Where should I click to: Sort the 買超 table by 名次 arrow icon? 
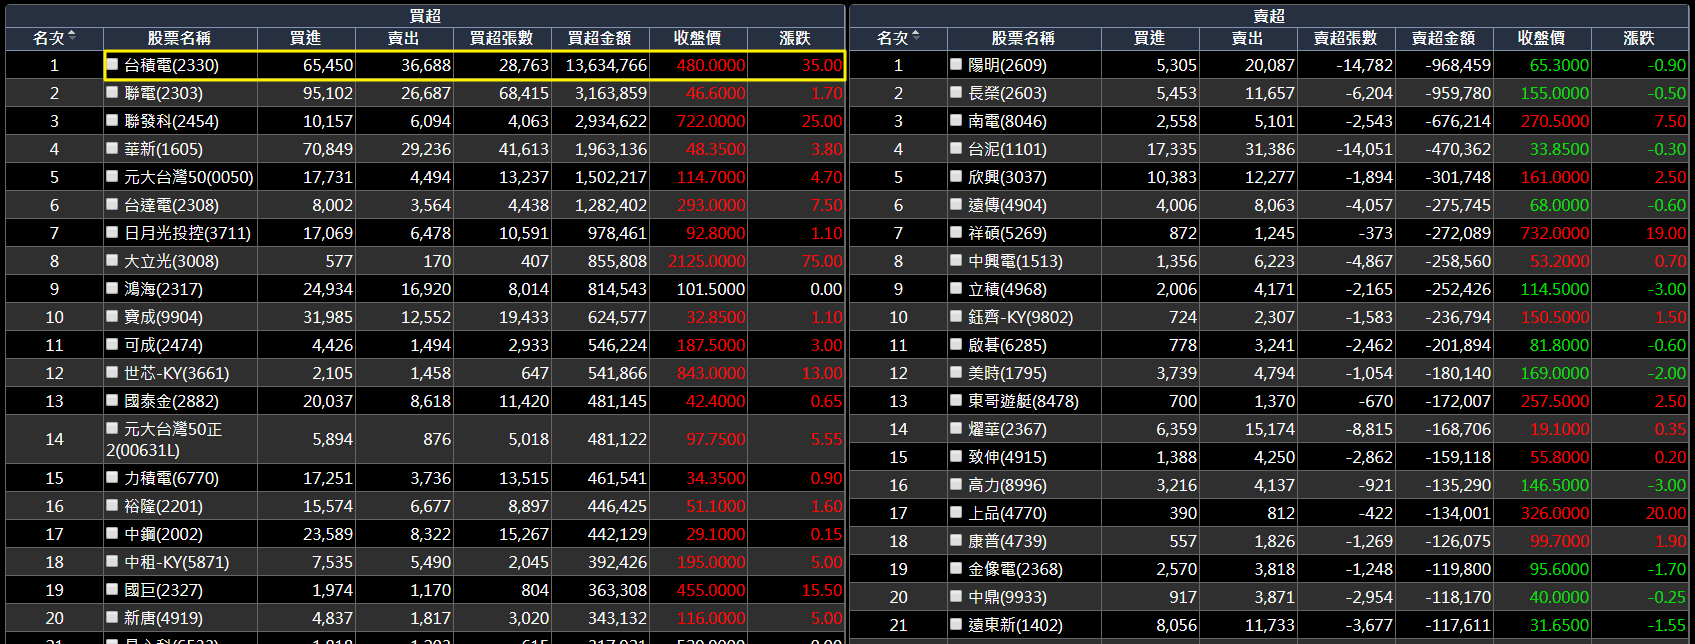(x=72, y=37)
